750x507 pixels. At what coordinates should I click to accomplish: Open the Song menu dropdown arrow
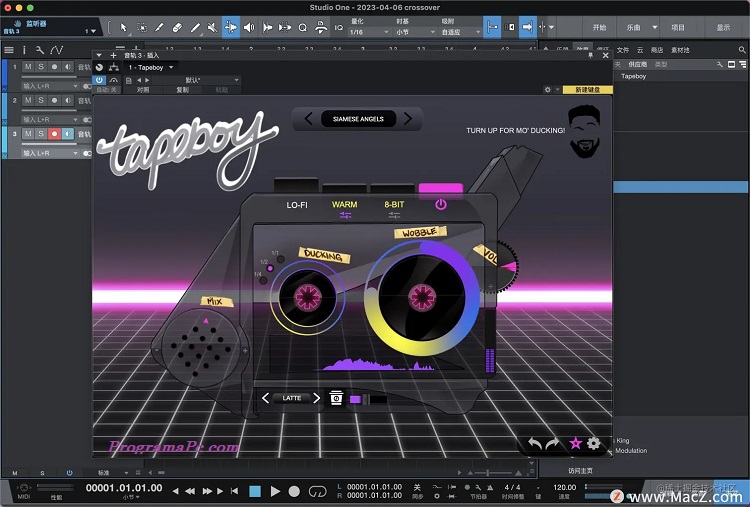tap(655, 28)
